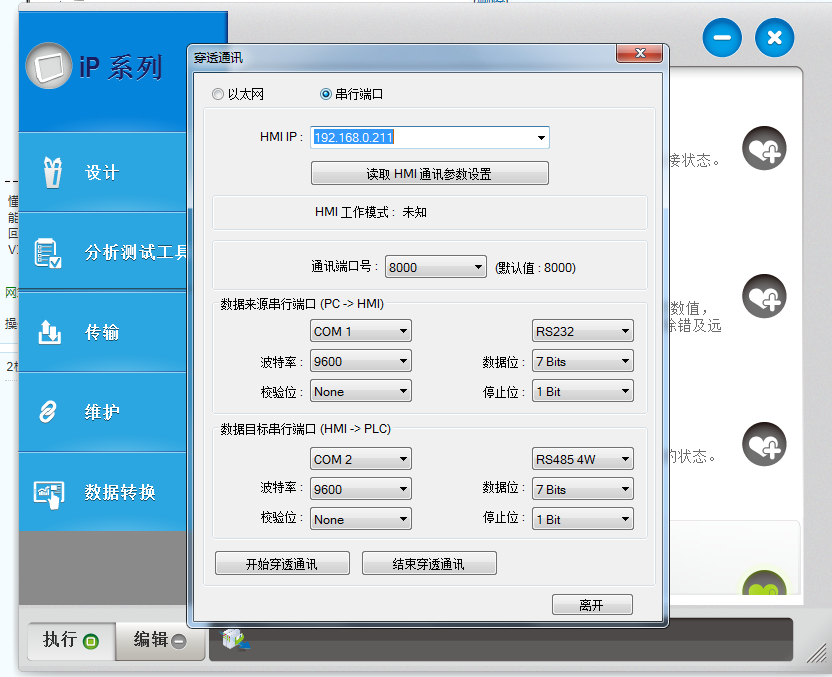
Task: Open the analysis test tool (分析测试工具) icon
Action: click(x=48, y=252)
